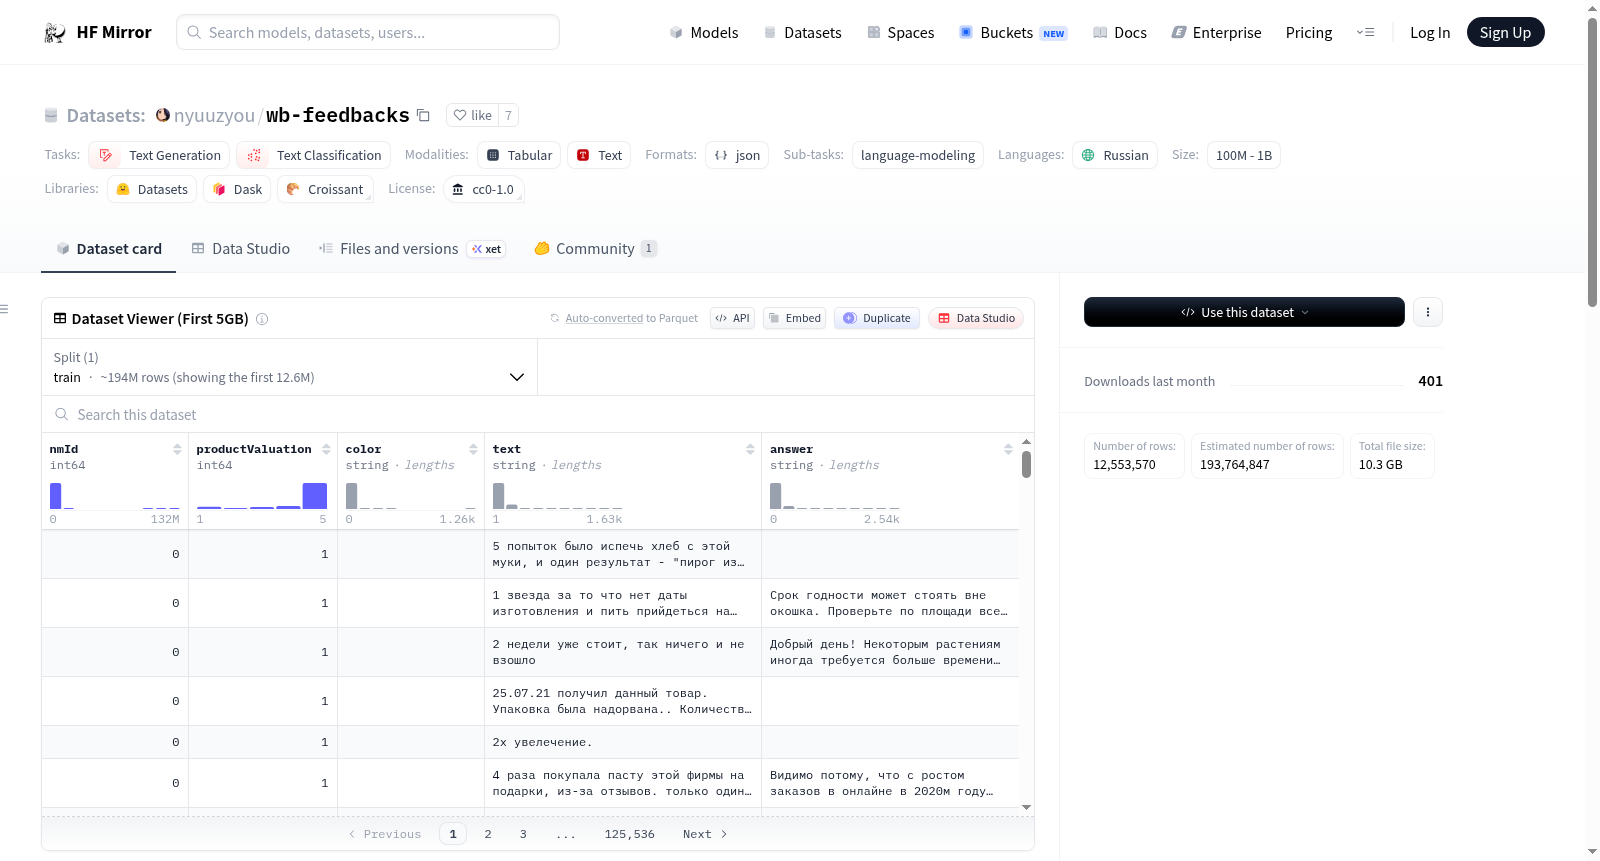Go to page 2 of the viewer
This screenshot has height=861, width=1600.
[x=488, y=834]
